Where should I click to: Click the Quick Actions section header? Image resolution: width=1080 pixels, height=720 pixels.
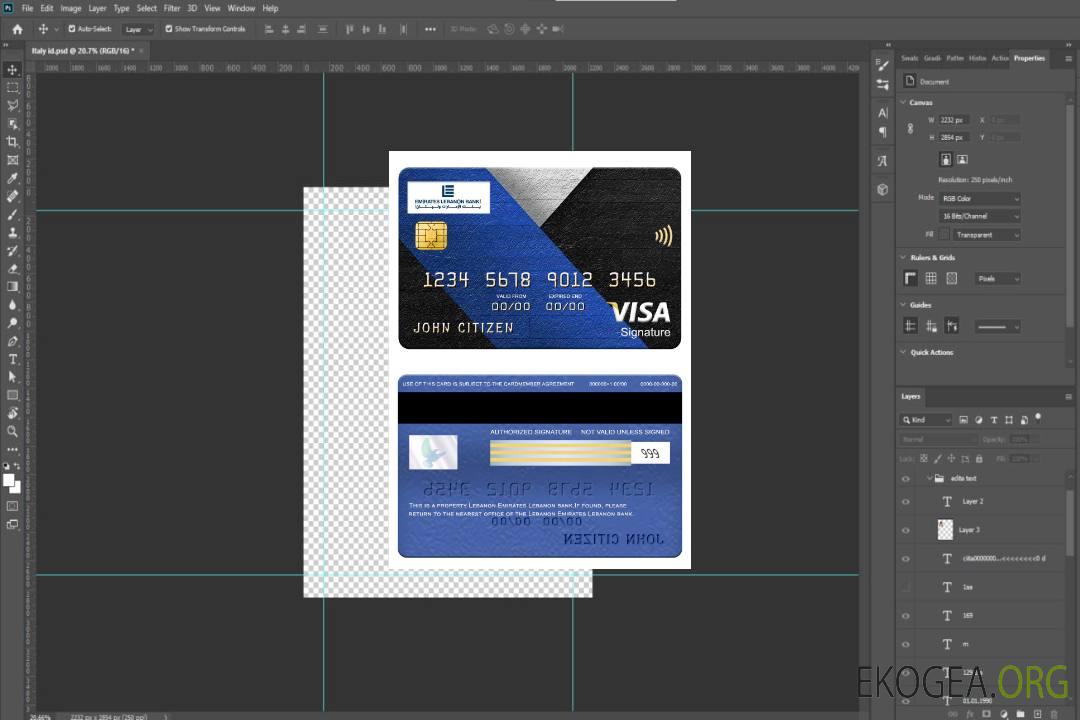[x=931, y=352]
